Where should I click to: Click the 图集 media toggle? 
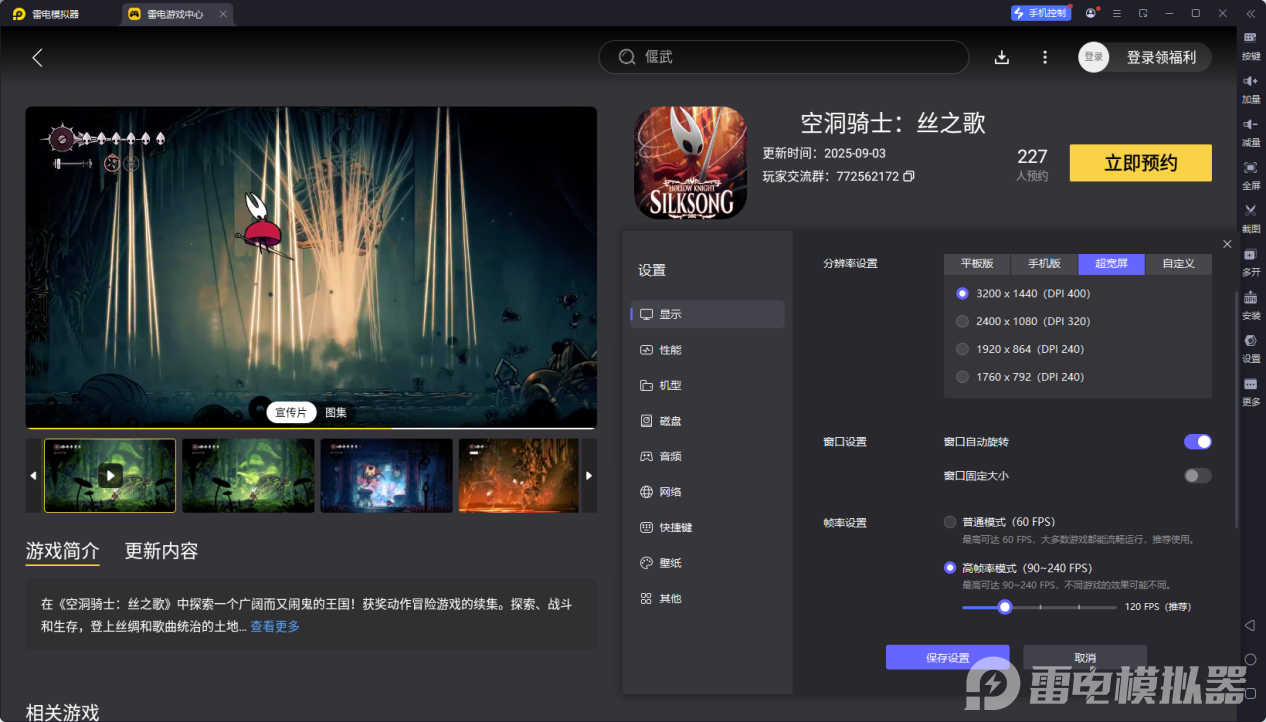(x=336, y=412)
